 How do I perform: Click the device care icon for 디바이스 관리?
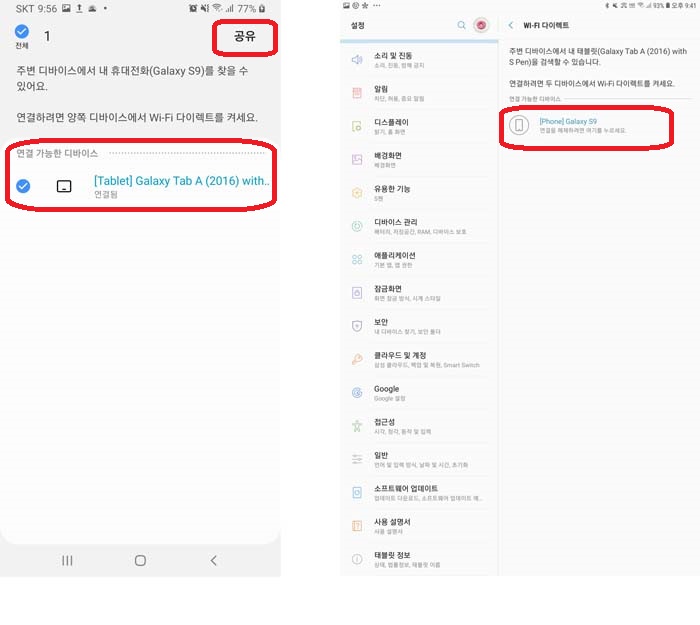[x=357, y=226]
